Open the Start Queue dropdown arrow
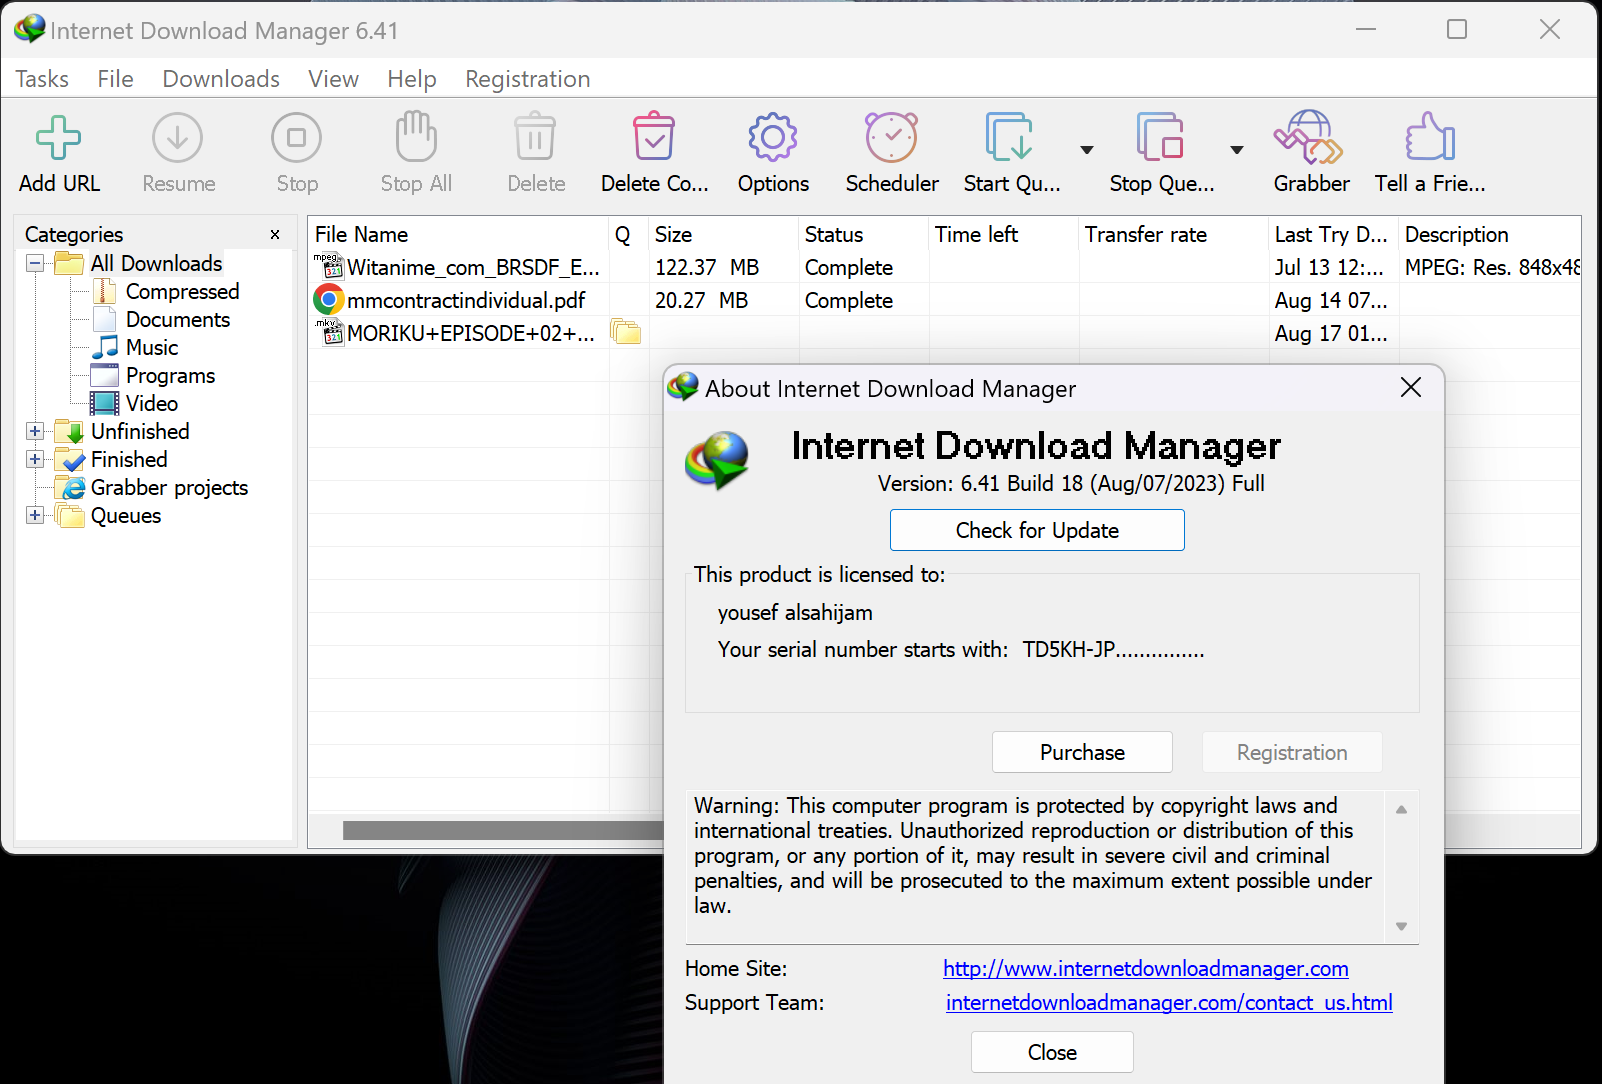Screen dimensions: 1602x1084 point(1087,150)
